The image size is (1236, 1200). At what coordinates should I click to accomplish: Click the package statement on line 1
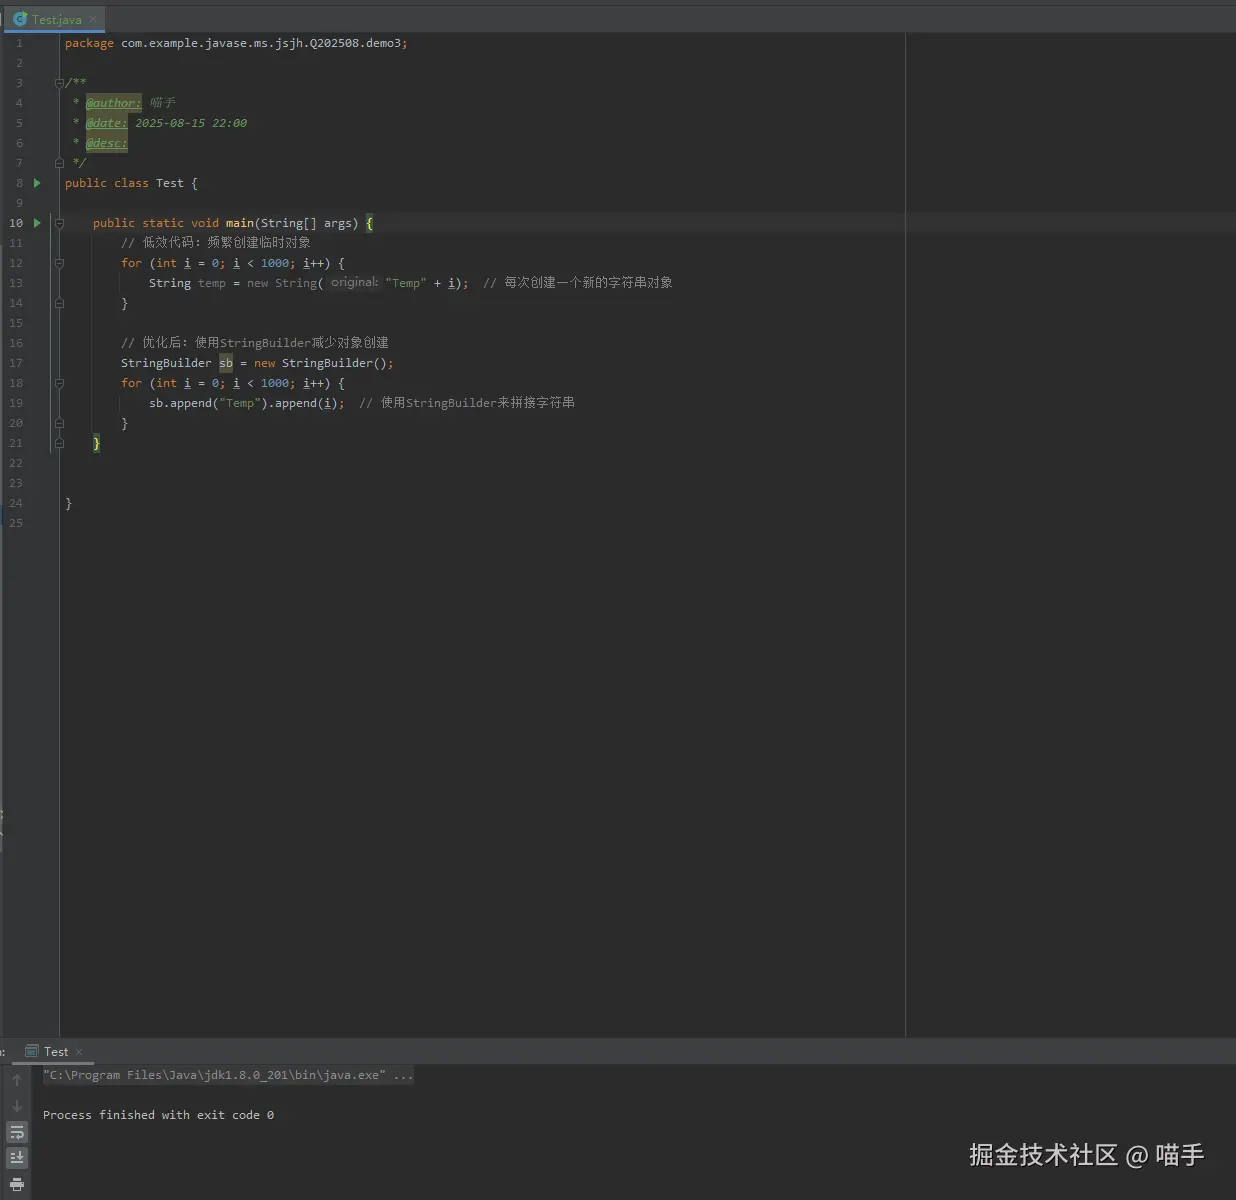(x=236, y=43)
